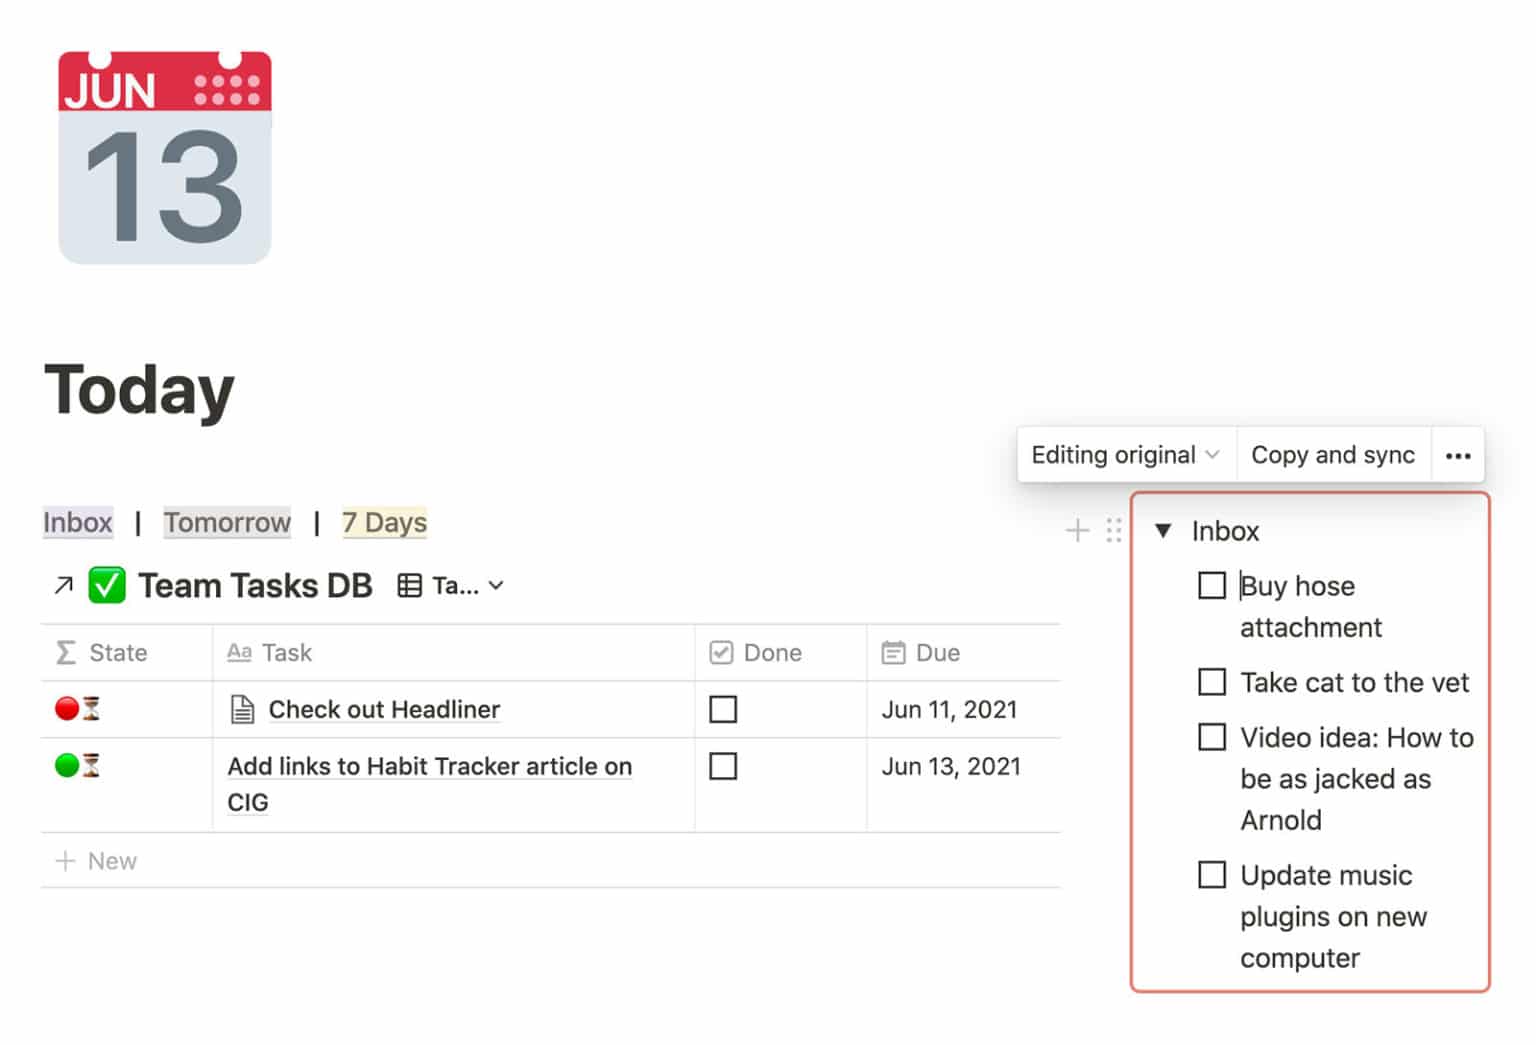This screenshot has height=1045, width=1536.
Task: Switch to the Tomorrow tab
Action: click(227, 522)
